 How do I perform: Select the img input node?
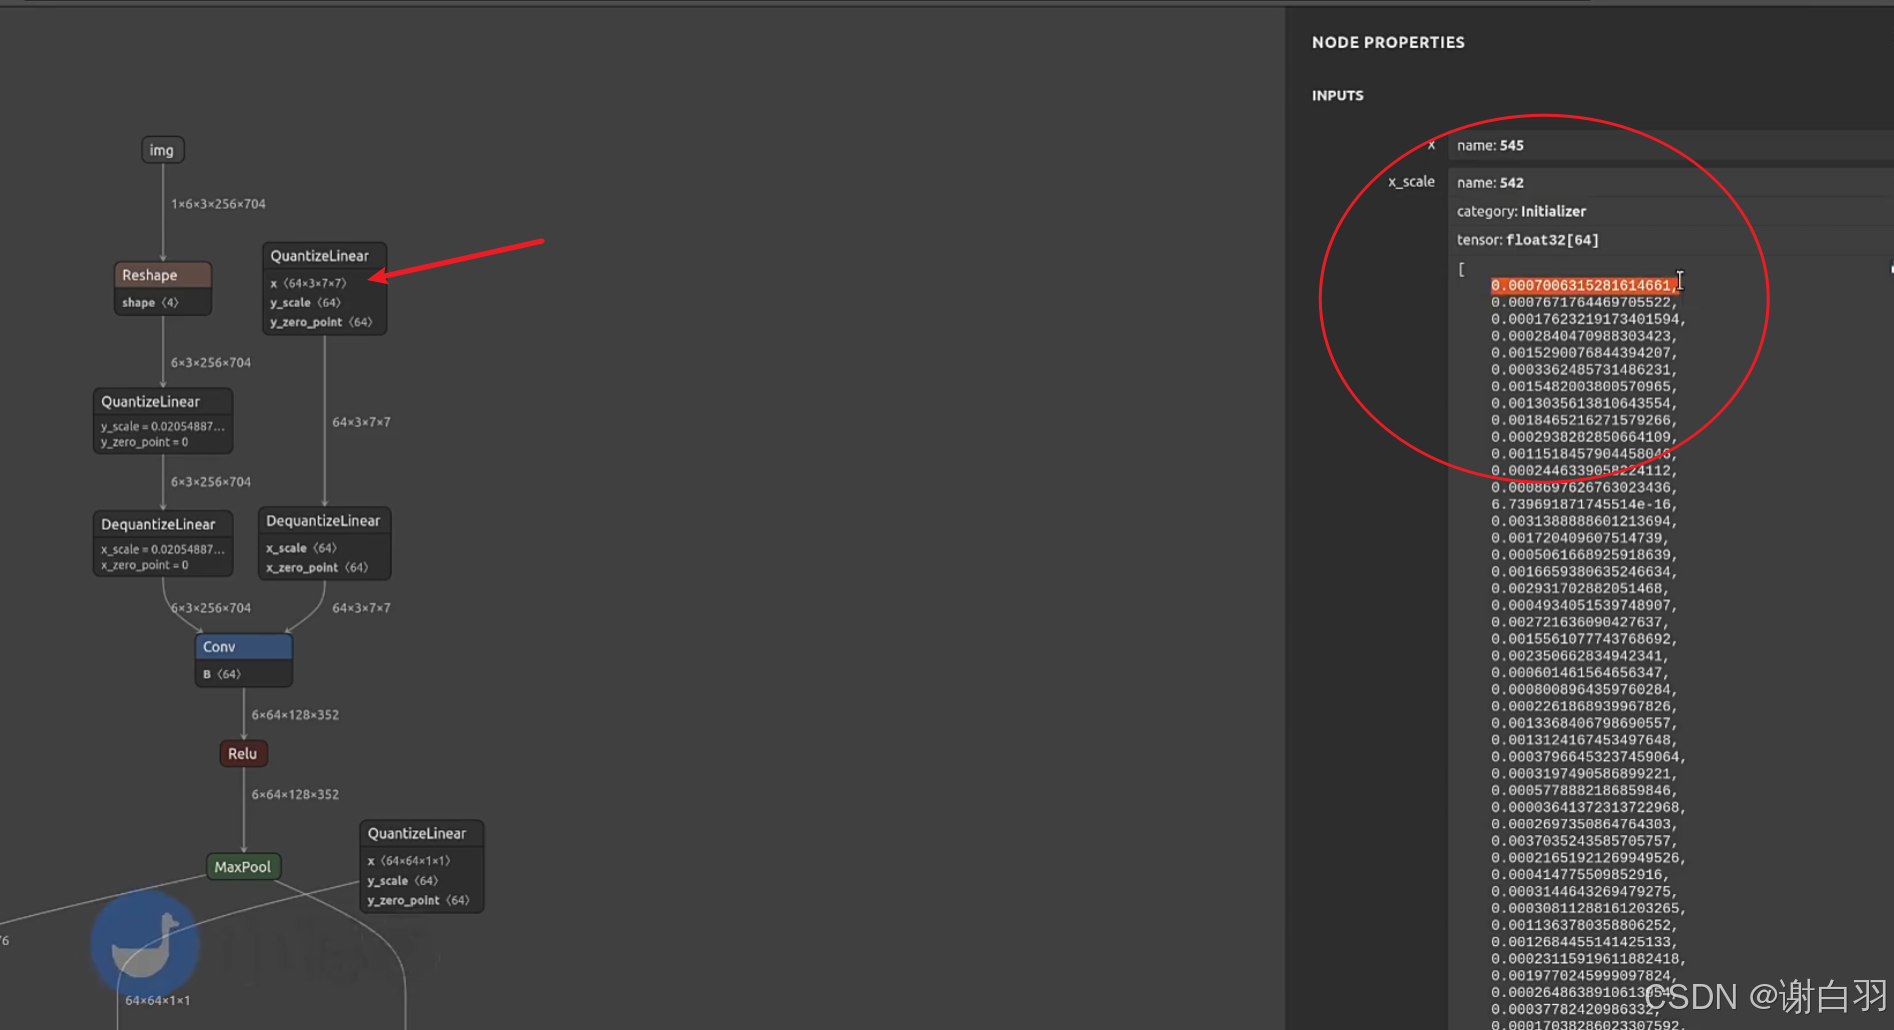click(162, 150)
